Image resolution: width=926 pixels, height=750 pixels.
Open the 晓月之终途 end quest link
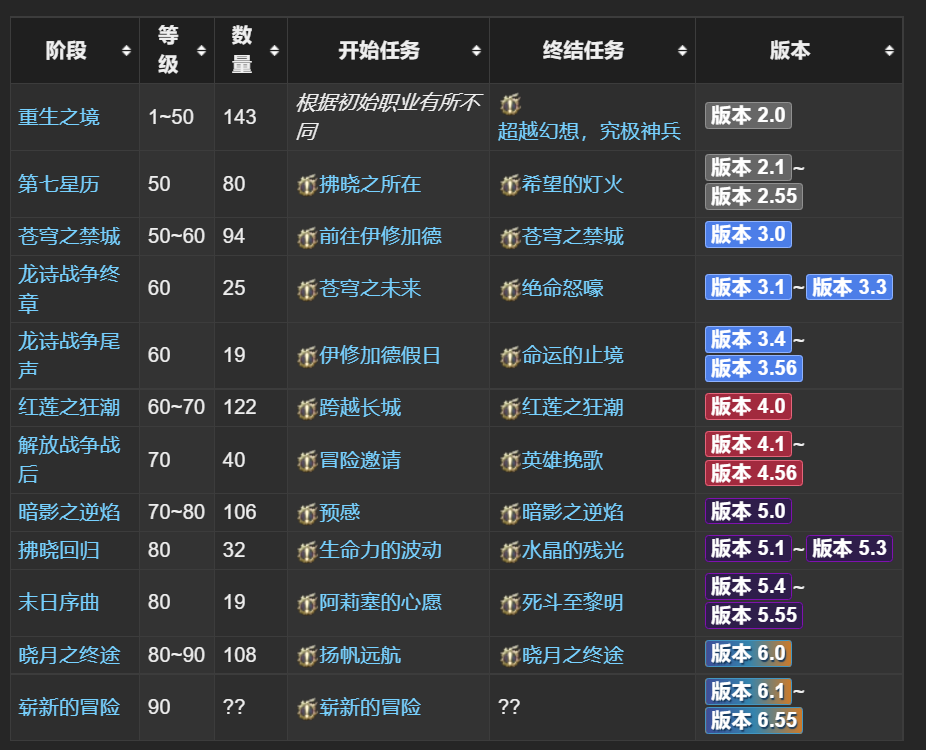[x=572, y=655]
